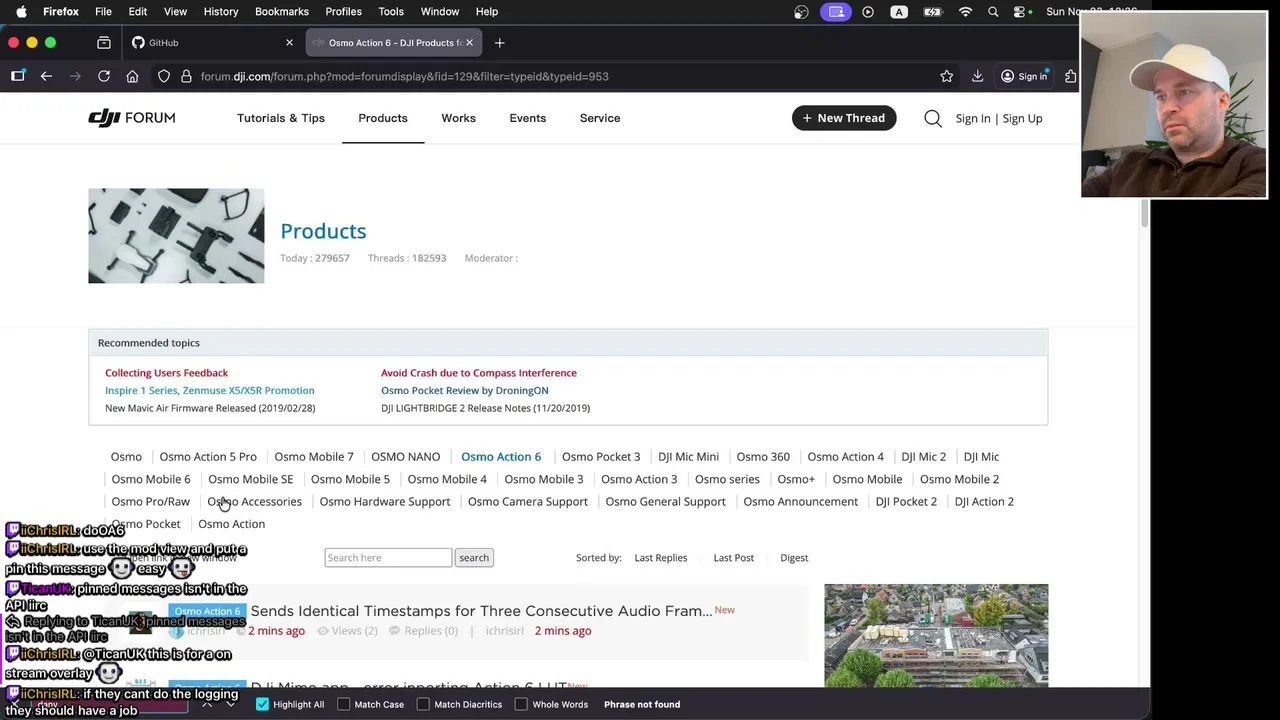Click the page vertical scrollbar
This screenshot has width=1280, height=720.
click(x=1145, y=212)
